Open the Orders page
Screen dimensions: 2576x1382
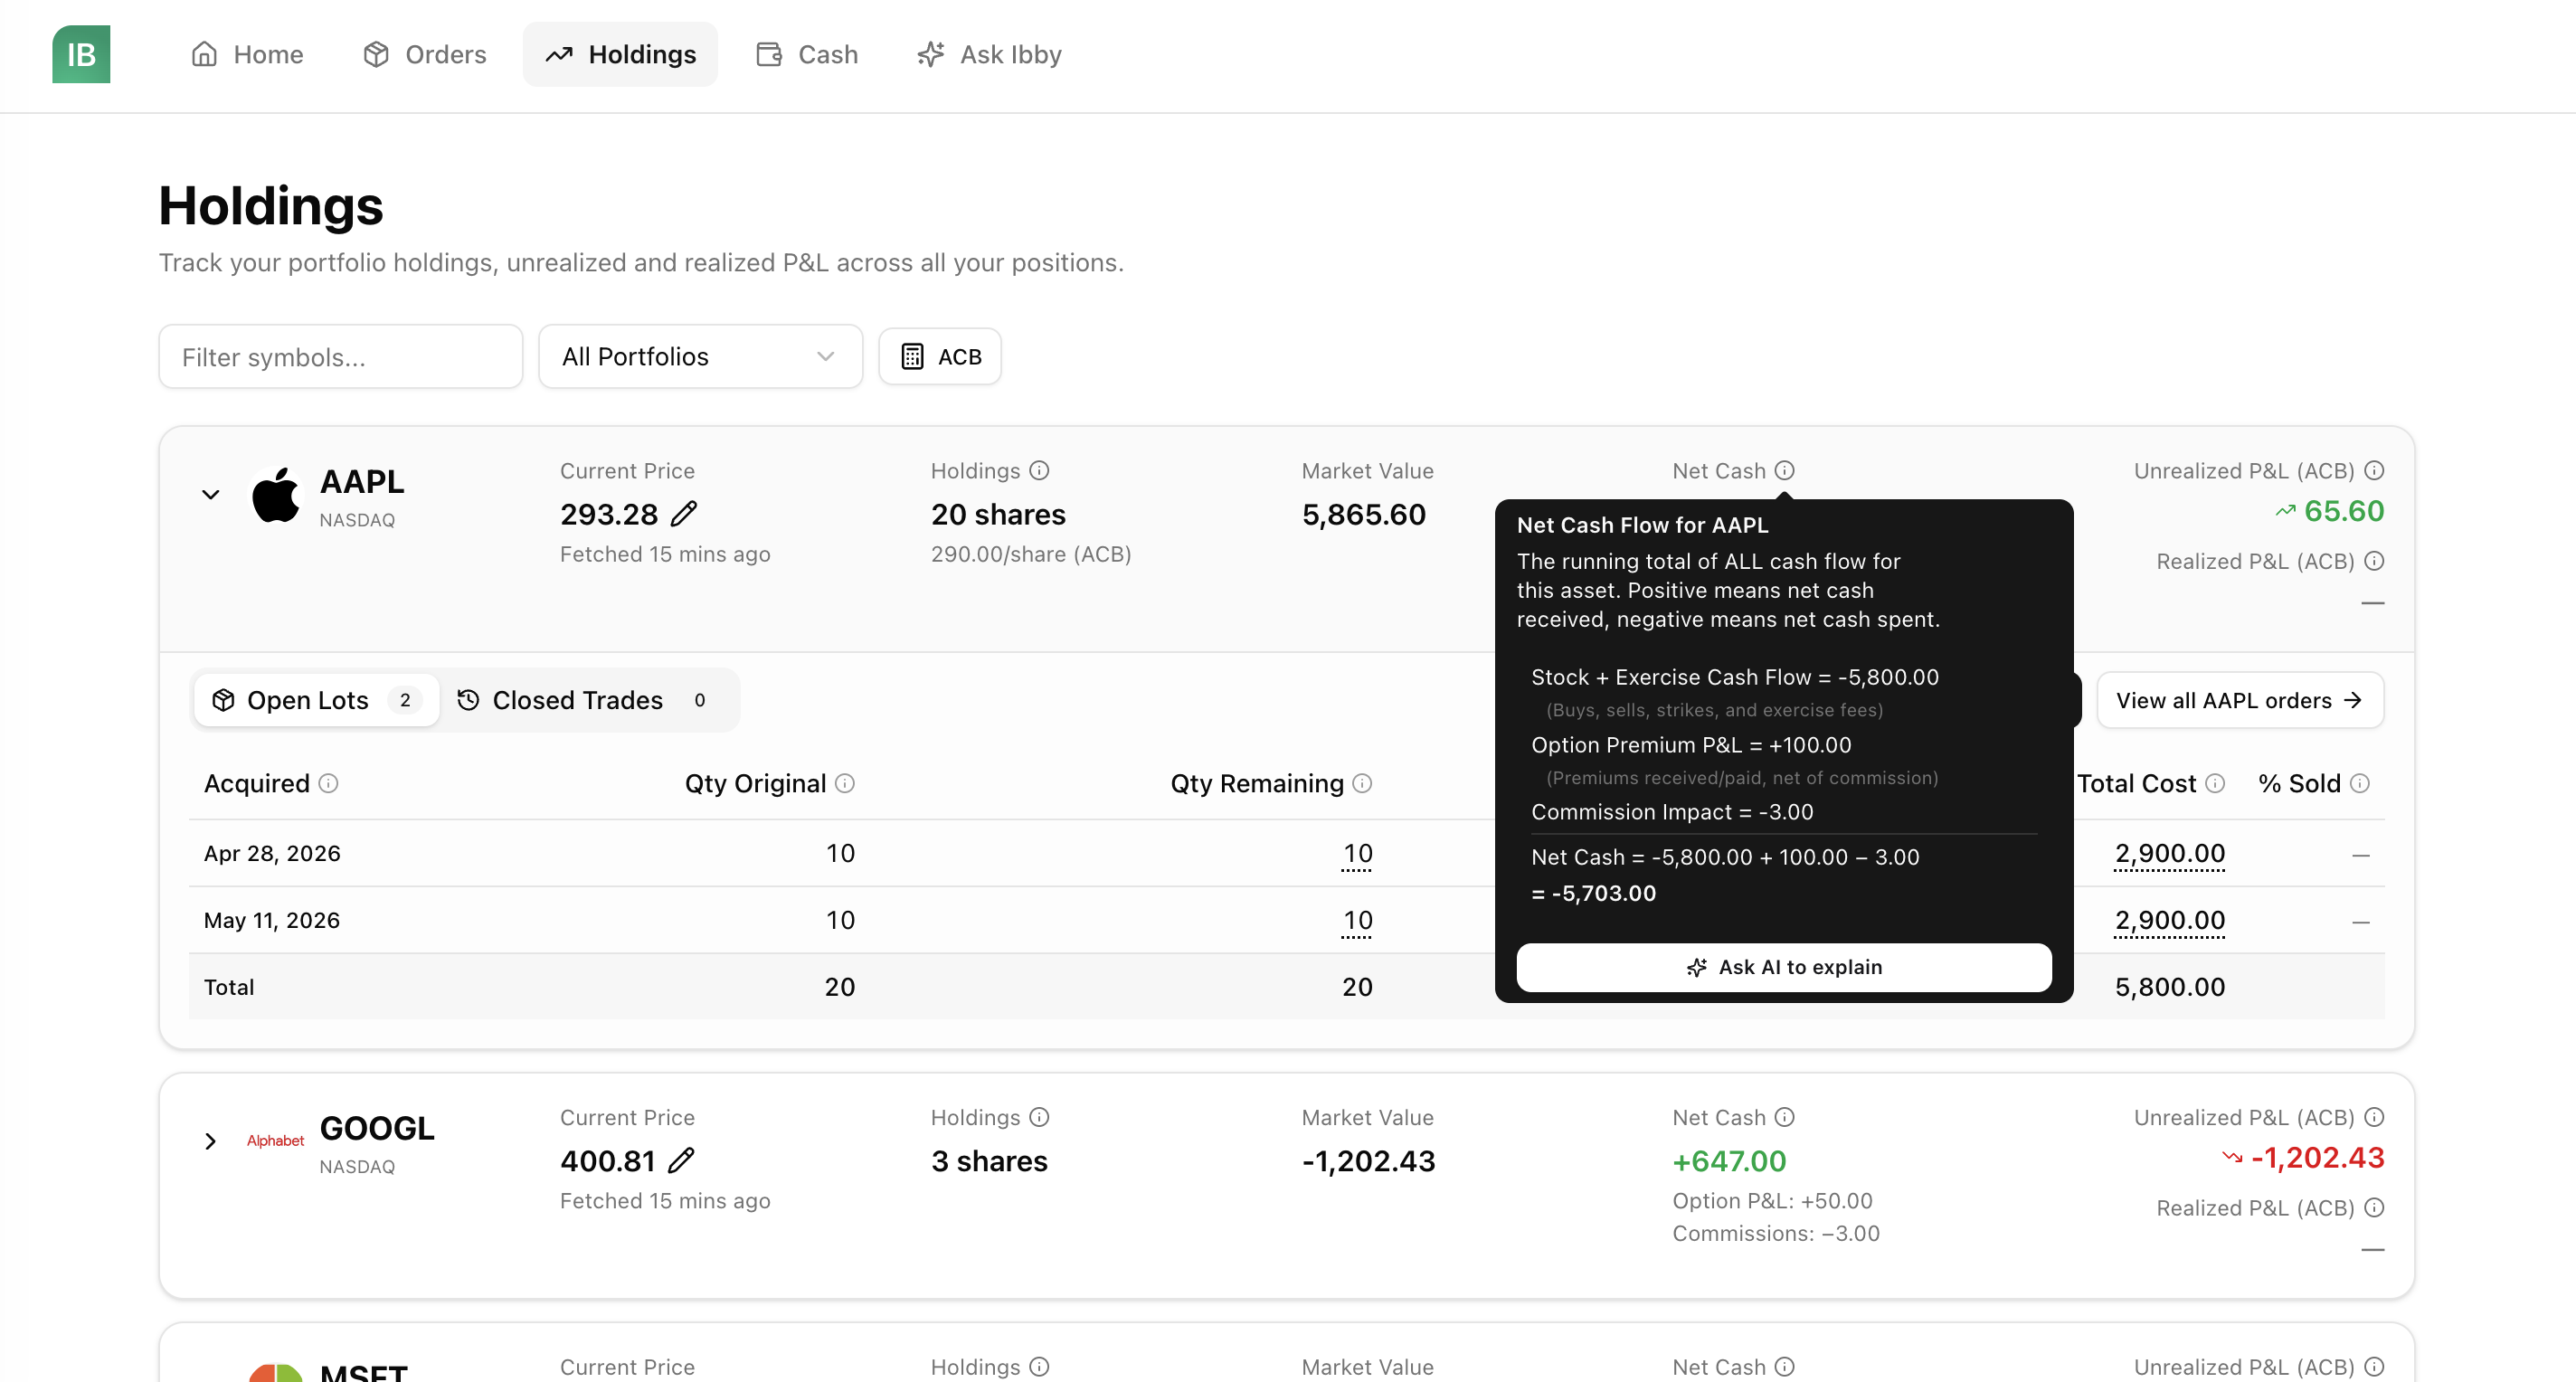425,54
